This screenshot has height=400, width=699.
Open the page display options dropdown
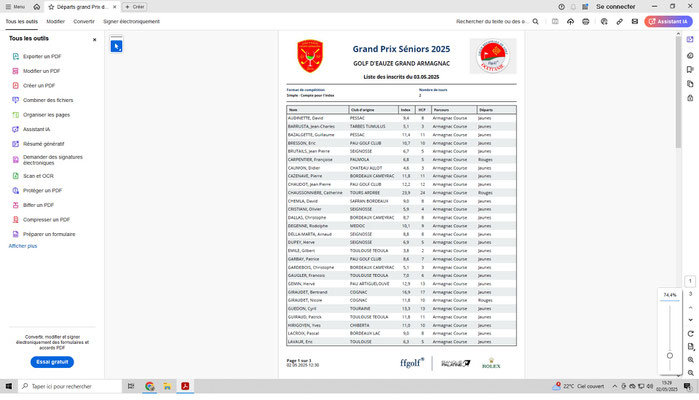click(691, 346)
